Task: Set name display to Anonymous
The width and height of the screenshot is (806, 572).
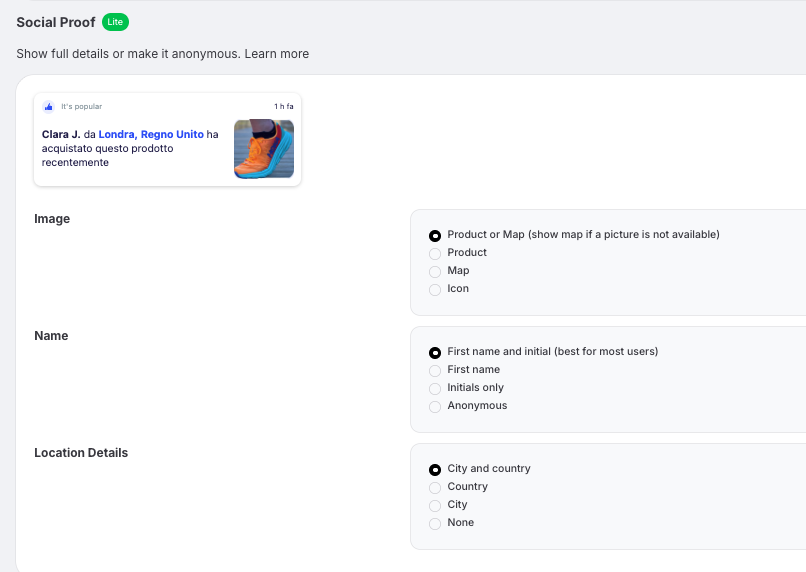Action: [x=435, y=407]
